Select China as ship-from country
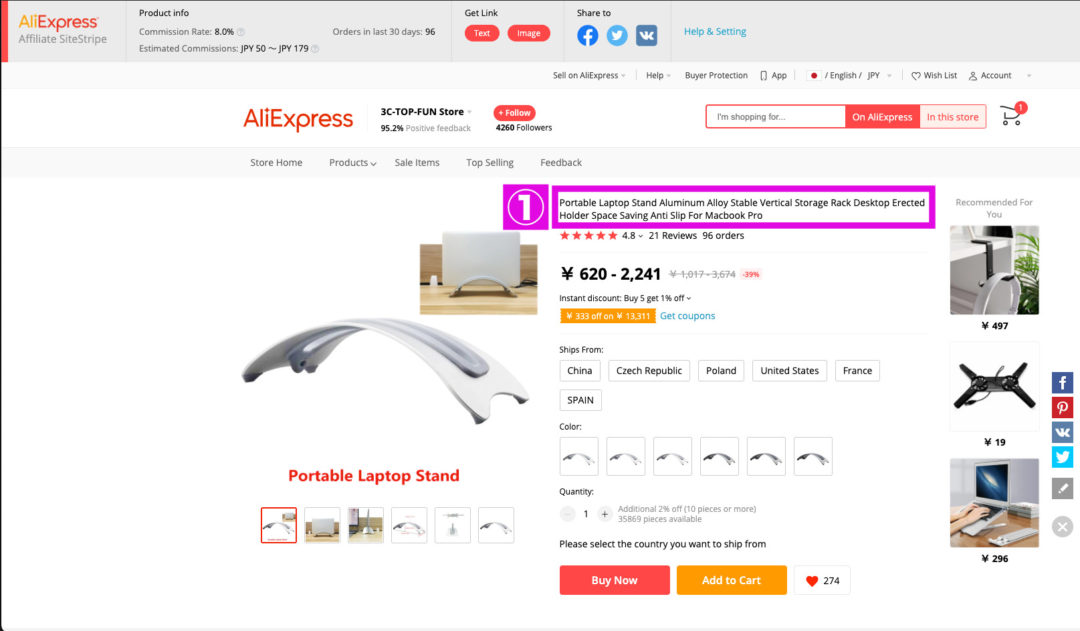This screenshot has width=1080, height=631. click(x=579, y=371)
